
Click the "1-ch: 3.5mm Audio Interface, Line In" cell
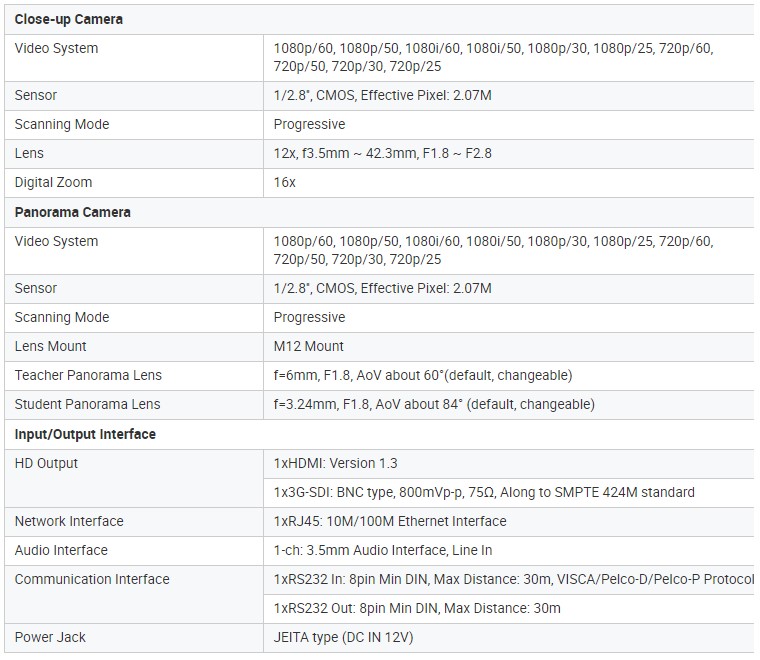(x=508, y=550)
